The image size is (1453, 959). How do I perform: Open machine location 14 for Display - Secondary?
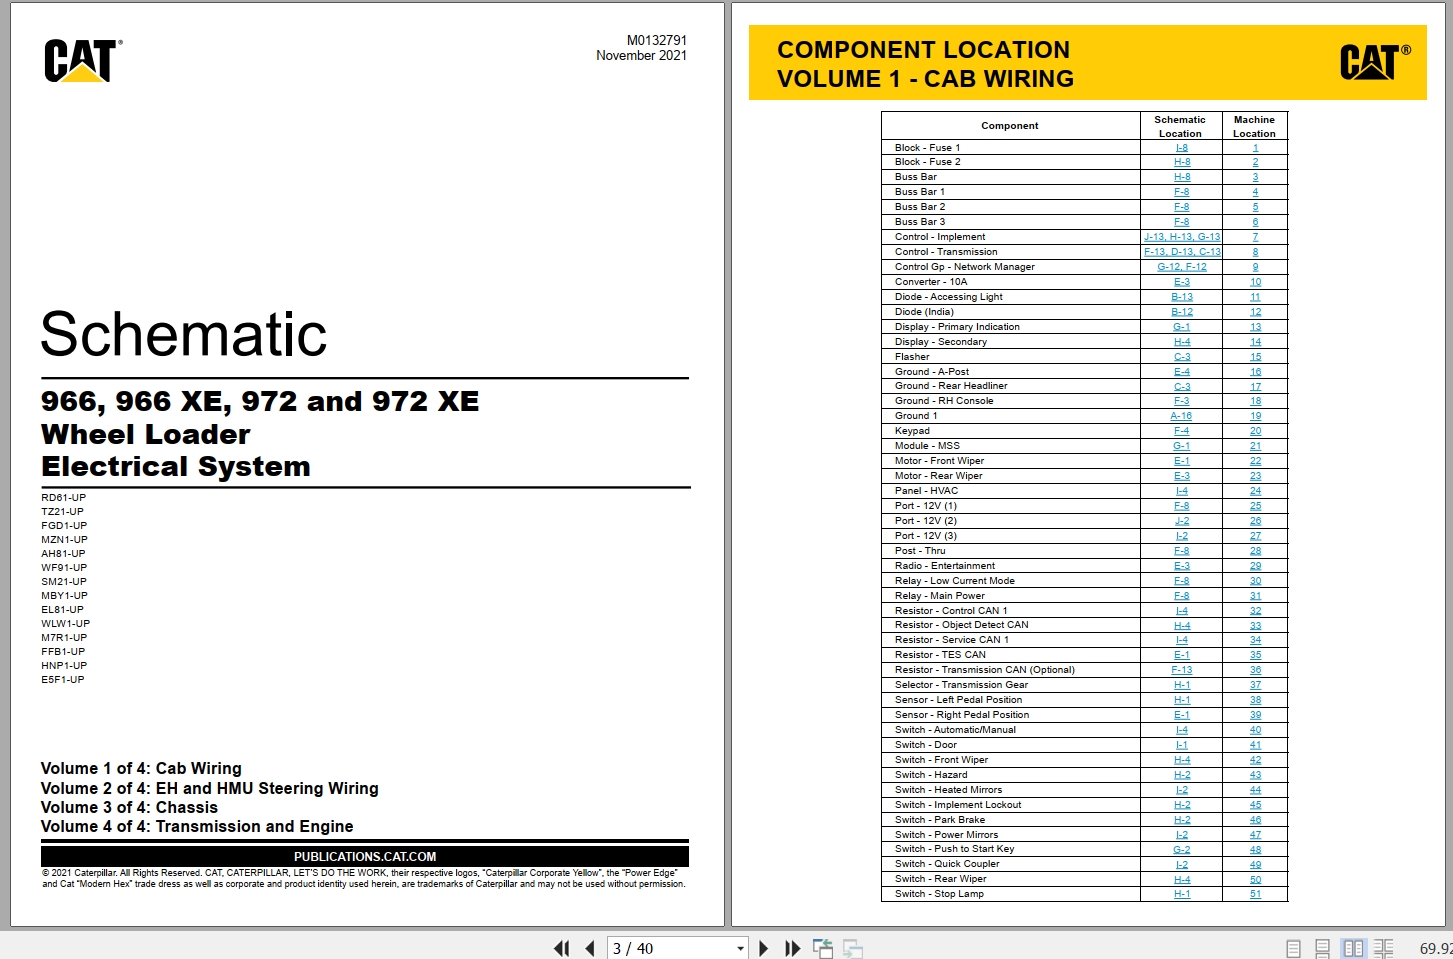[1255, 342]
